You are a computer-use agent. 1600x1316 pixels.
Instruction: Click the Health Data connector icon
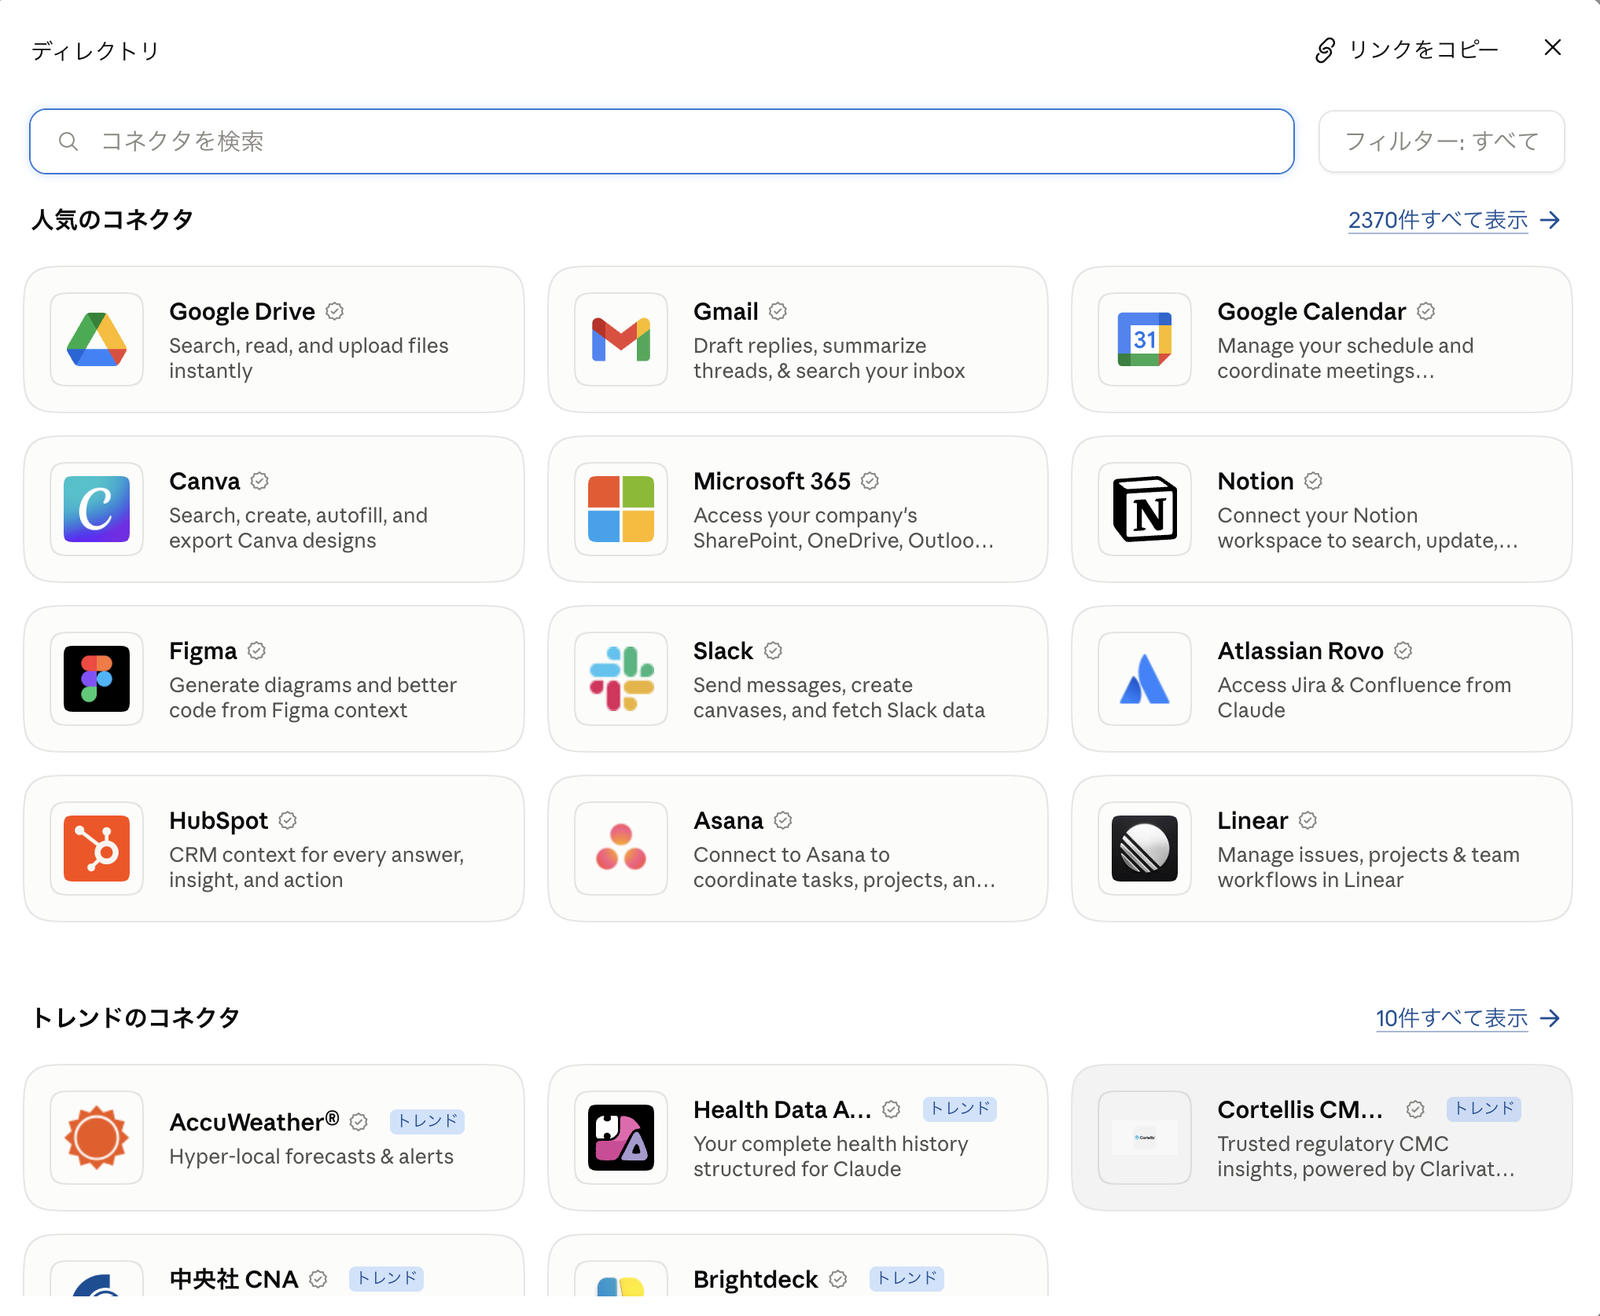coord(621,1138)
